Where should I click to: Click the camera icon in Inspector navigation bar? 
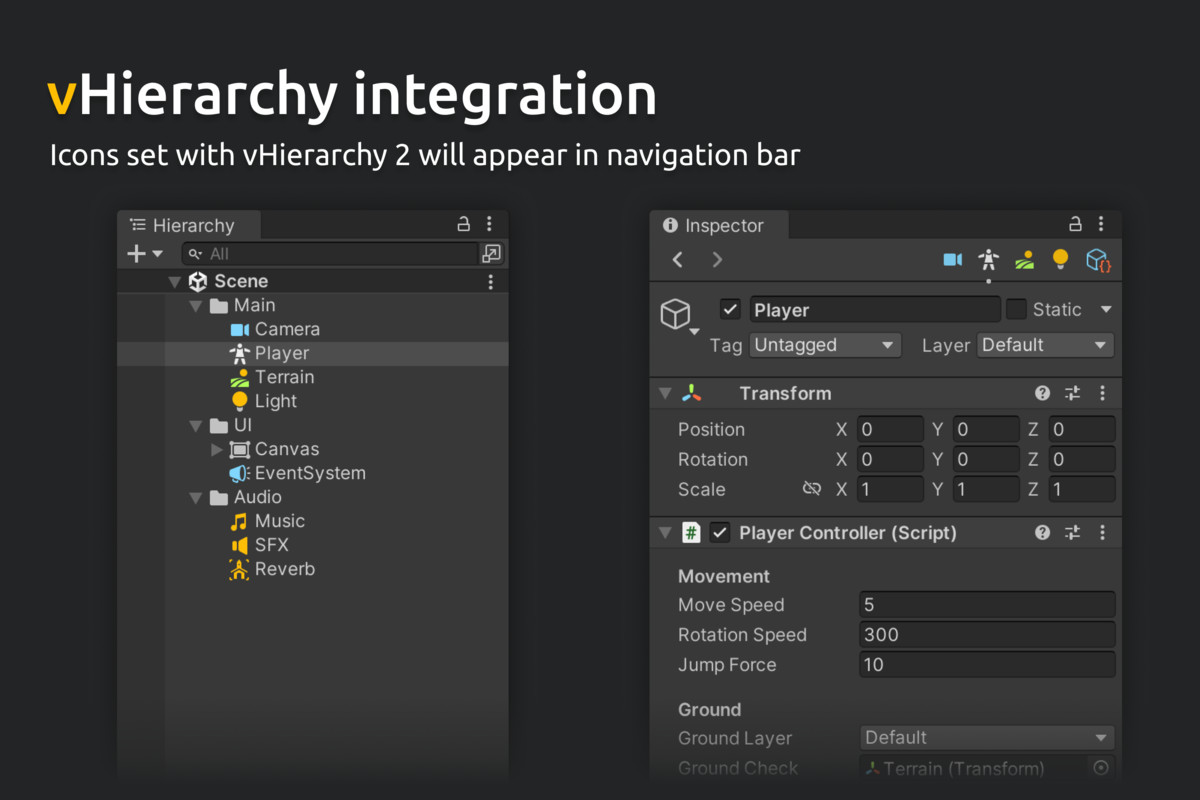(x=952, y=260)
